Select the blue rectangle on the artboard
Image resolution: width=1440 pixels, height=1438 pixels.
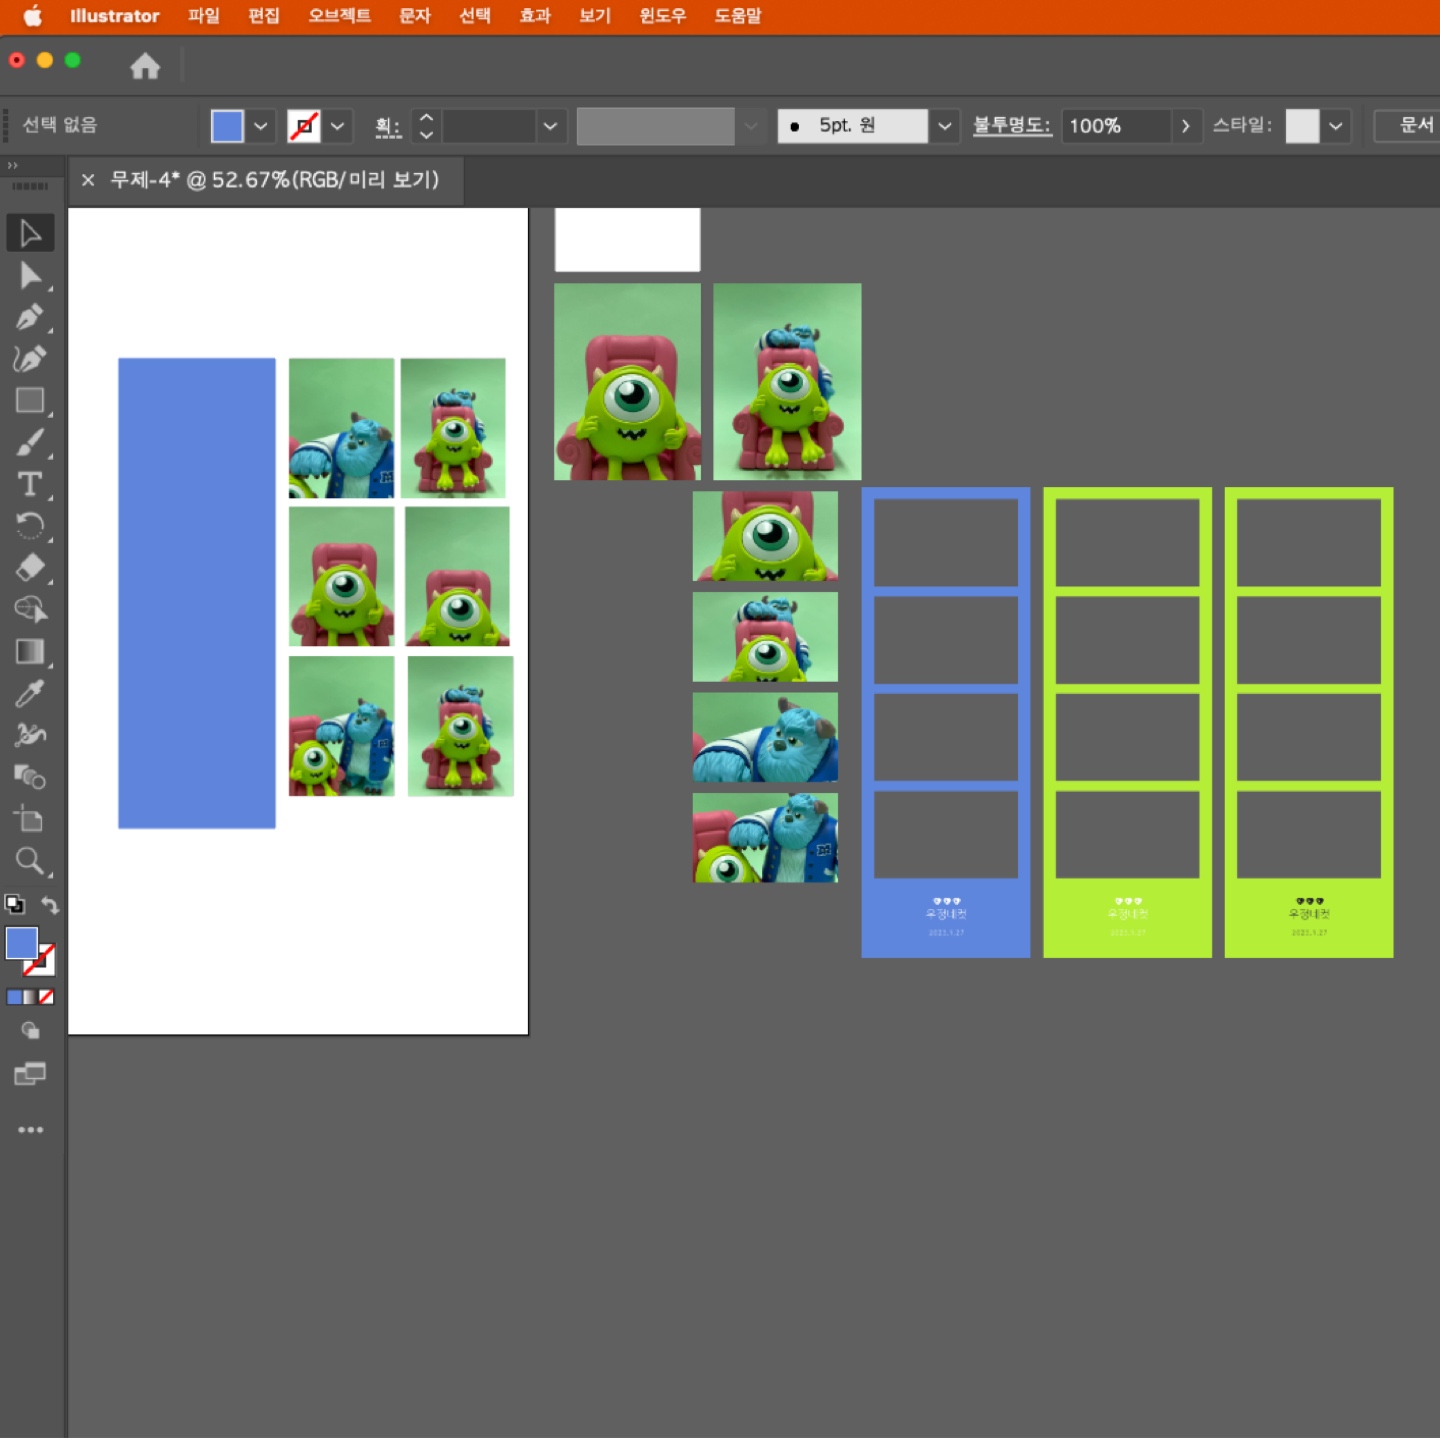(x=197, y=593)
